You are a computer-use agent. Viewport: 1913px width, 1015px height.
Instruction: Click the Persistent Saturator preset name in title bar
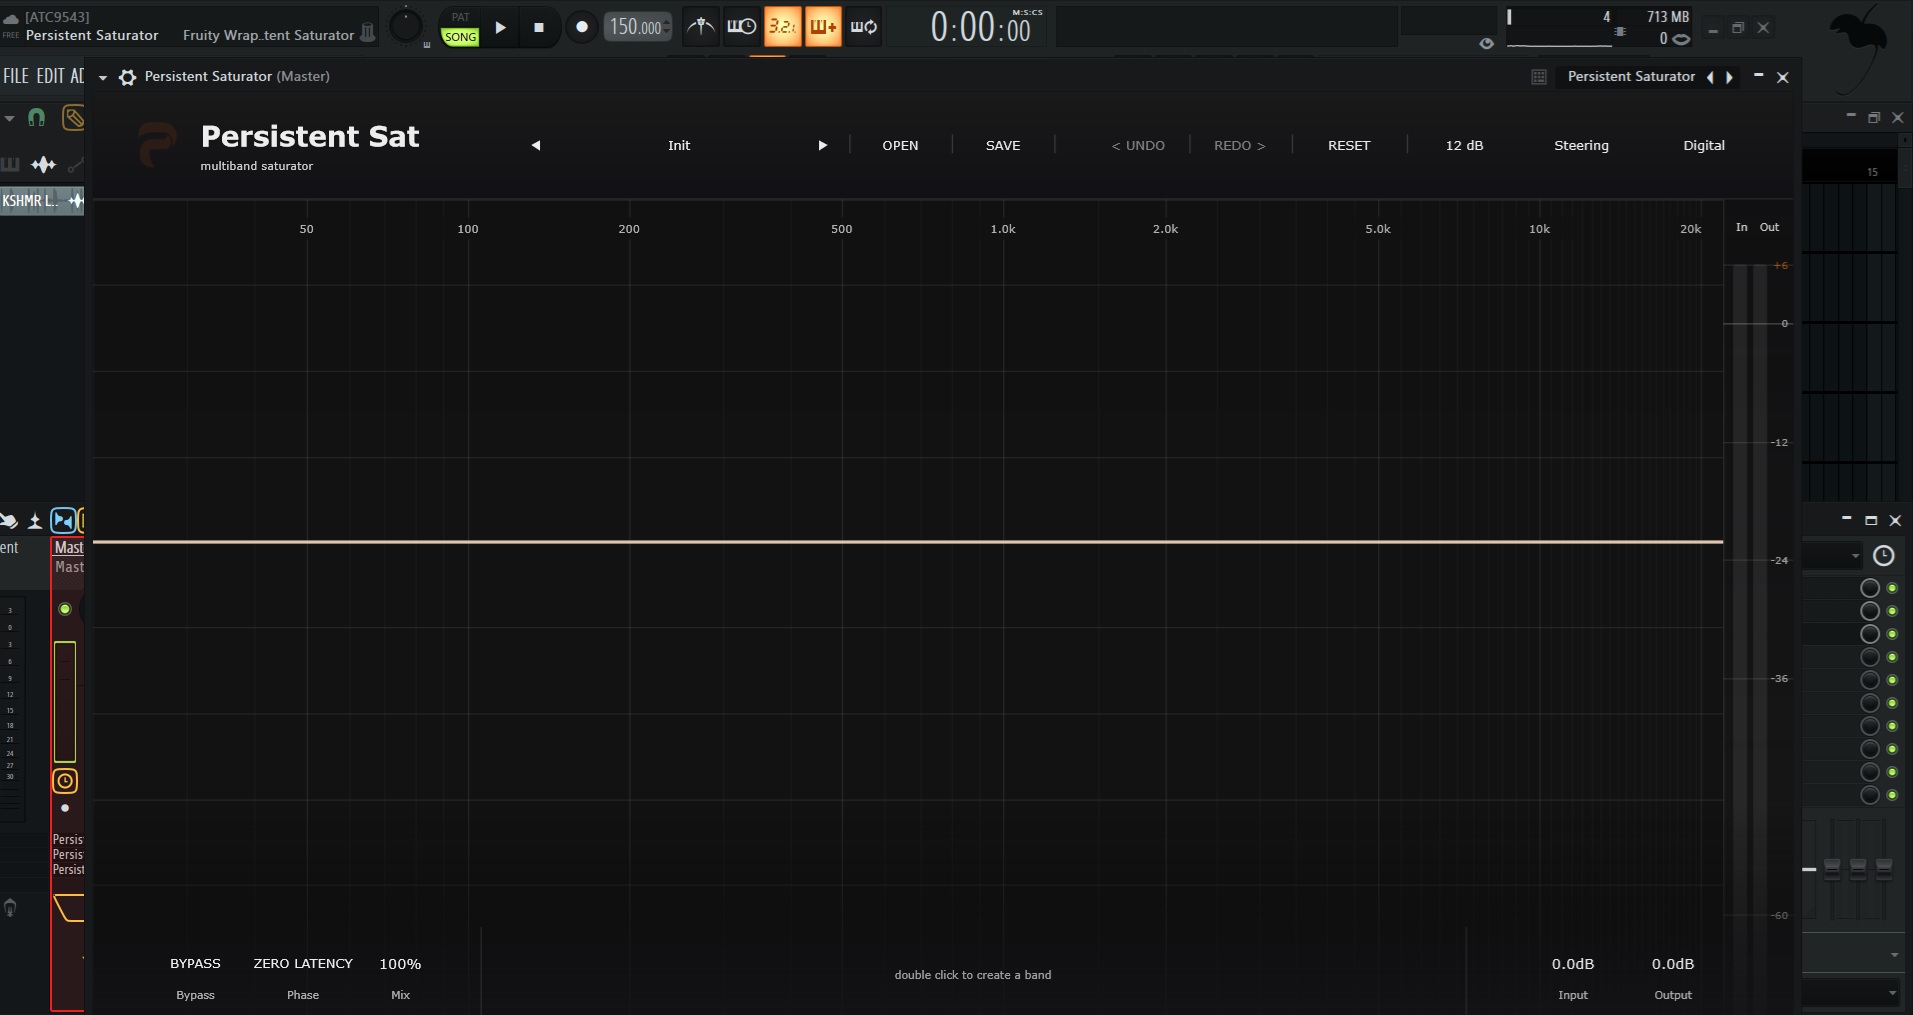tap(1631, 77)
